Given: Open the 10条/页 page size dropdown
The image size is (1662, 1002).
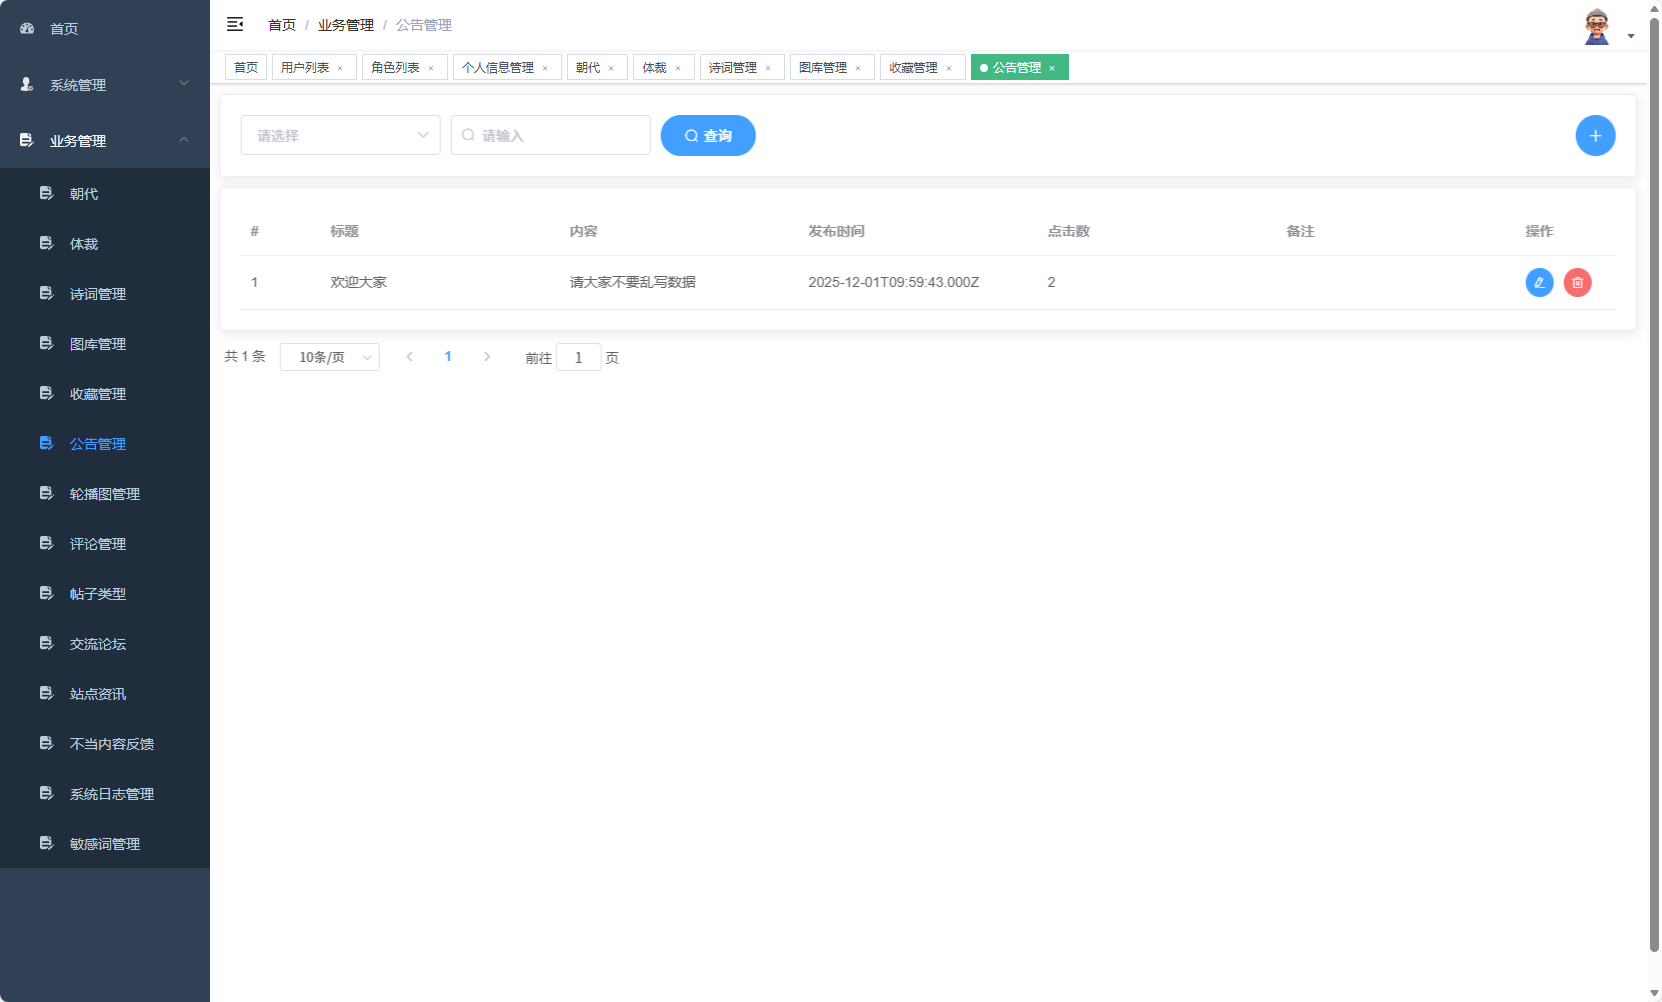Looking at the screenshot, I should tap(330, 356).
